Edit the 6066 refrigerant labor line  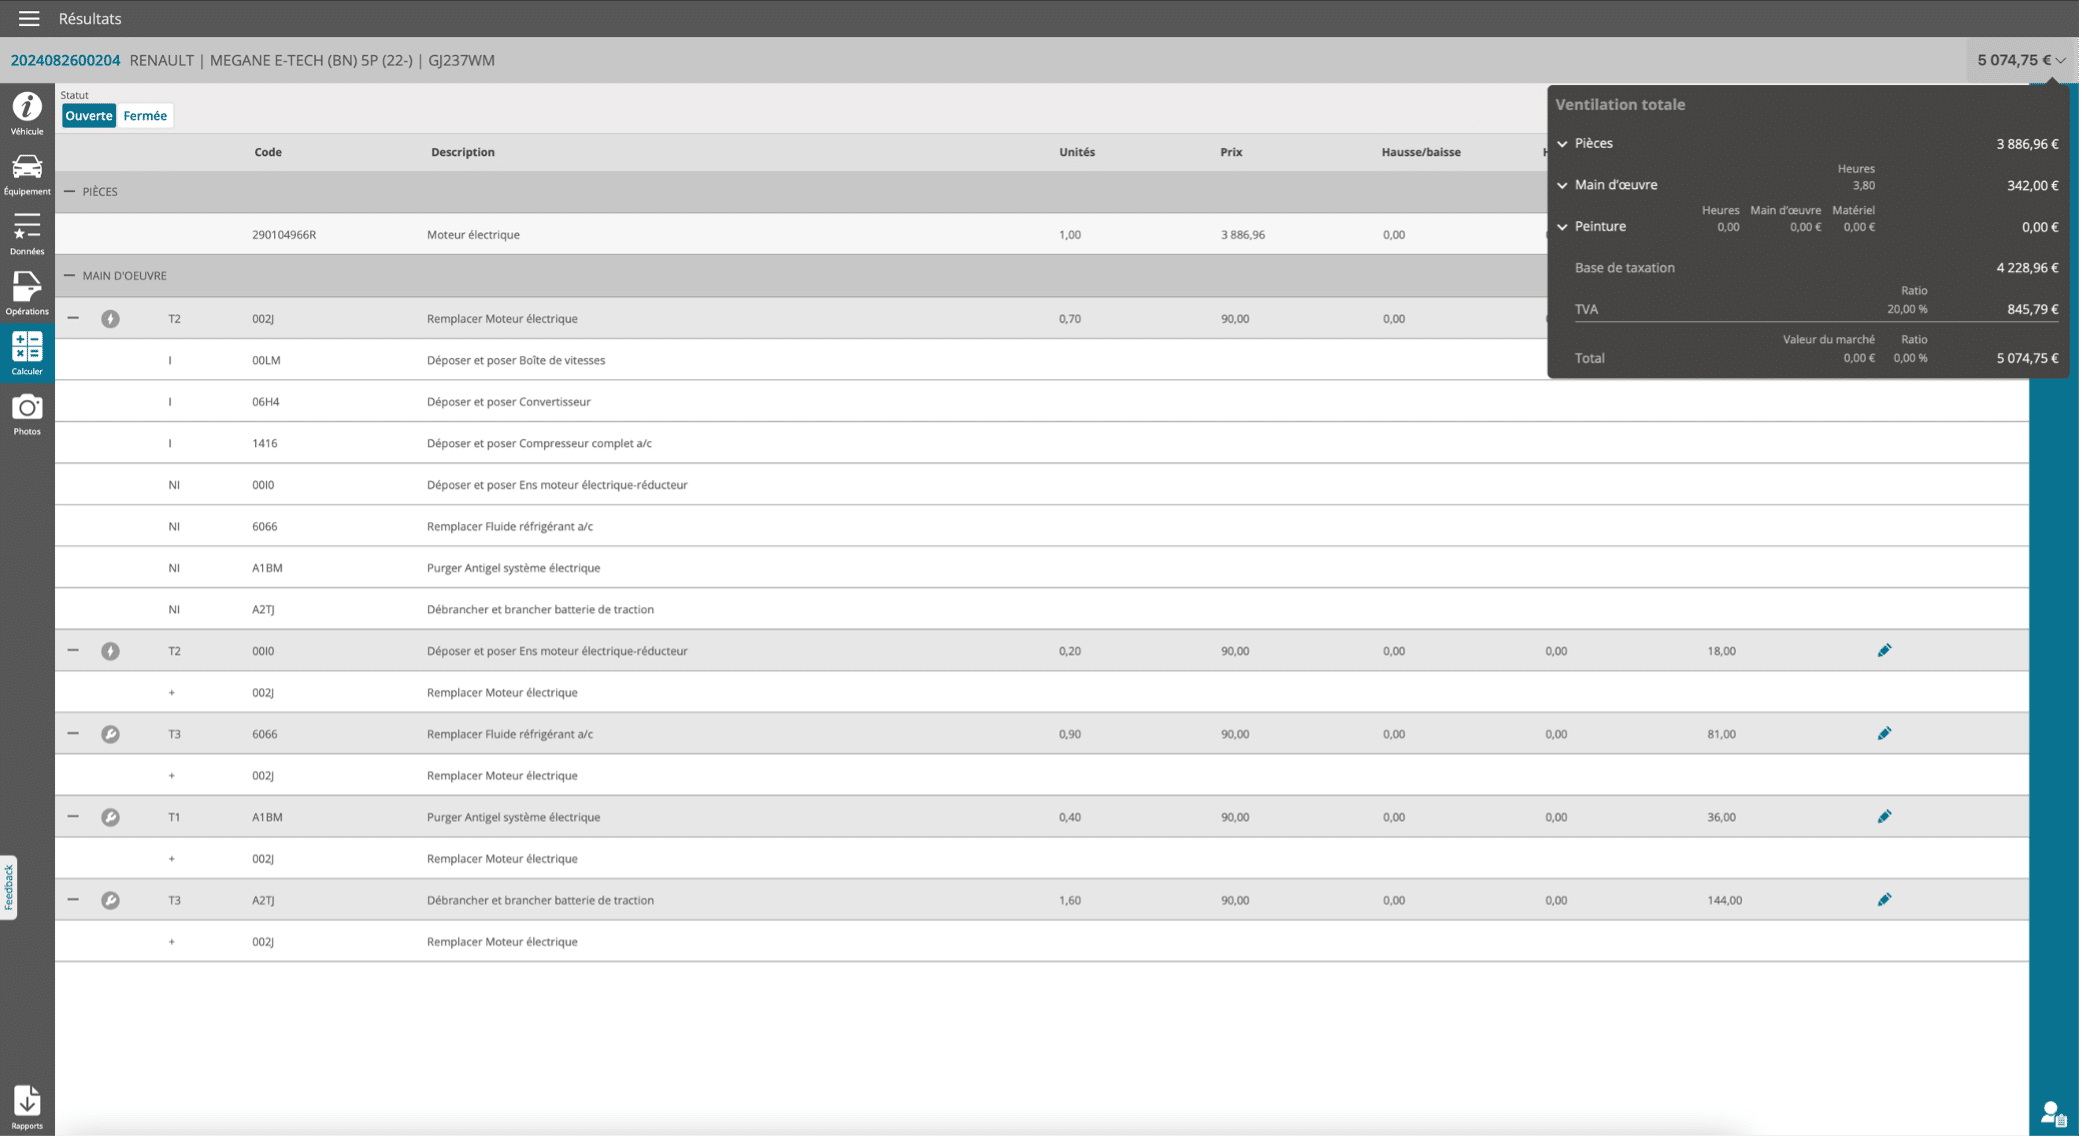point(1884,734)
